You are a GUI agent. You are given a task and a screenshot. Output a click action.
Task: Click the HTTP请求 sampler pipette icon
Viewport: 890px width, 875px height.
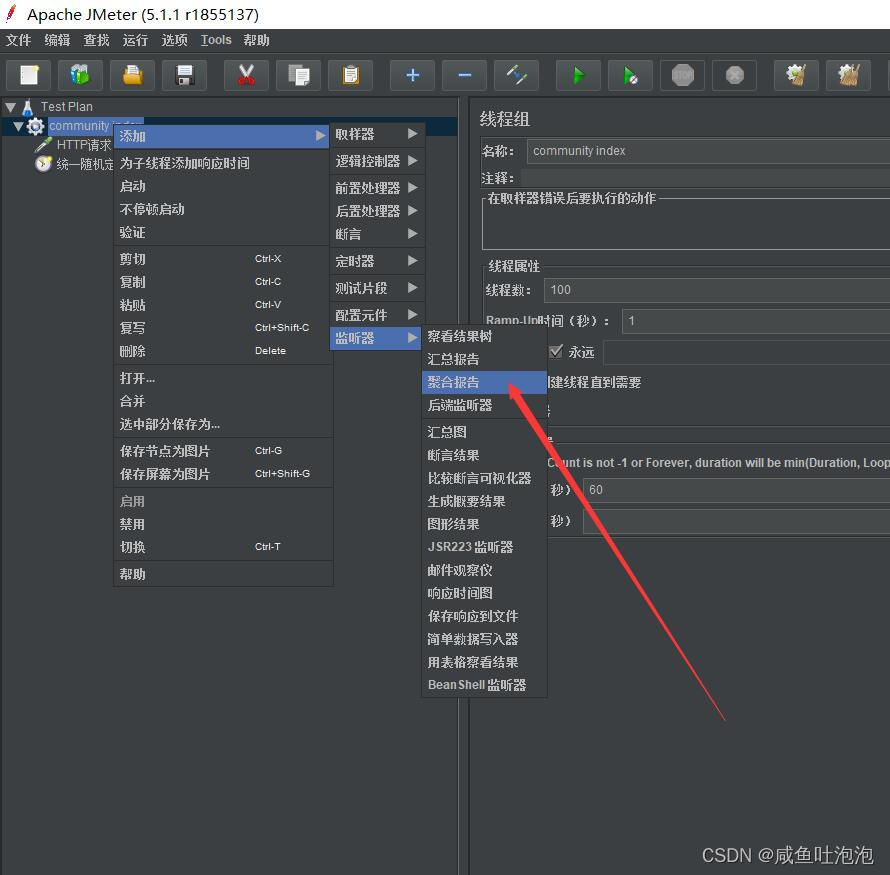pyautogui.click(x=44, y=145)
